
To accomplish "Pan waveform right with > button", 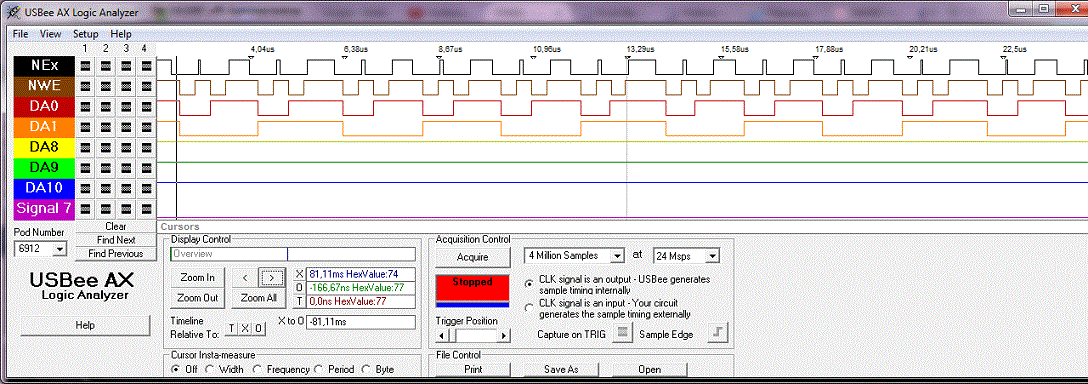I will pyautogui.click(x=272, y=278).
